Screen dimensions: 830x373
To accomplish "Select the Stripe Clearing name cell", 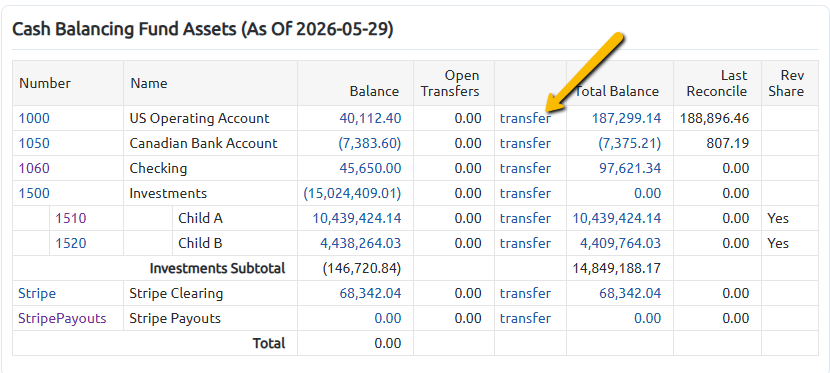I will tap(211, 294).
